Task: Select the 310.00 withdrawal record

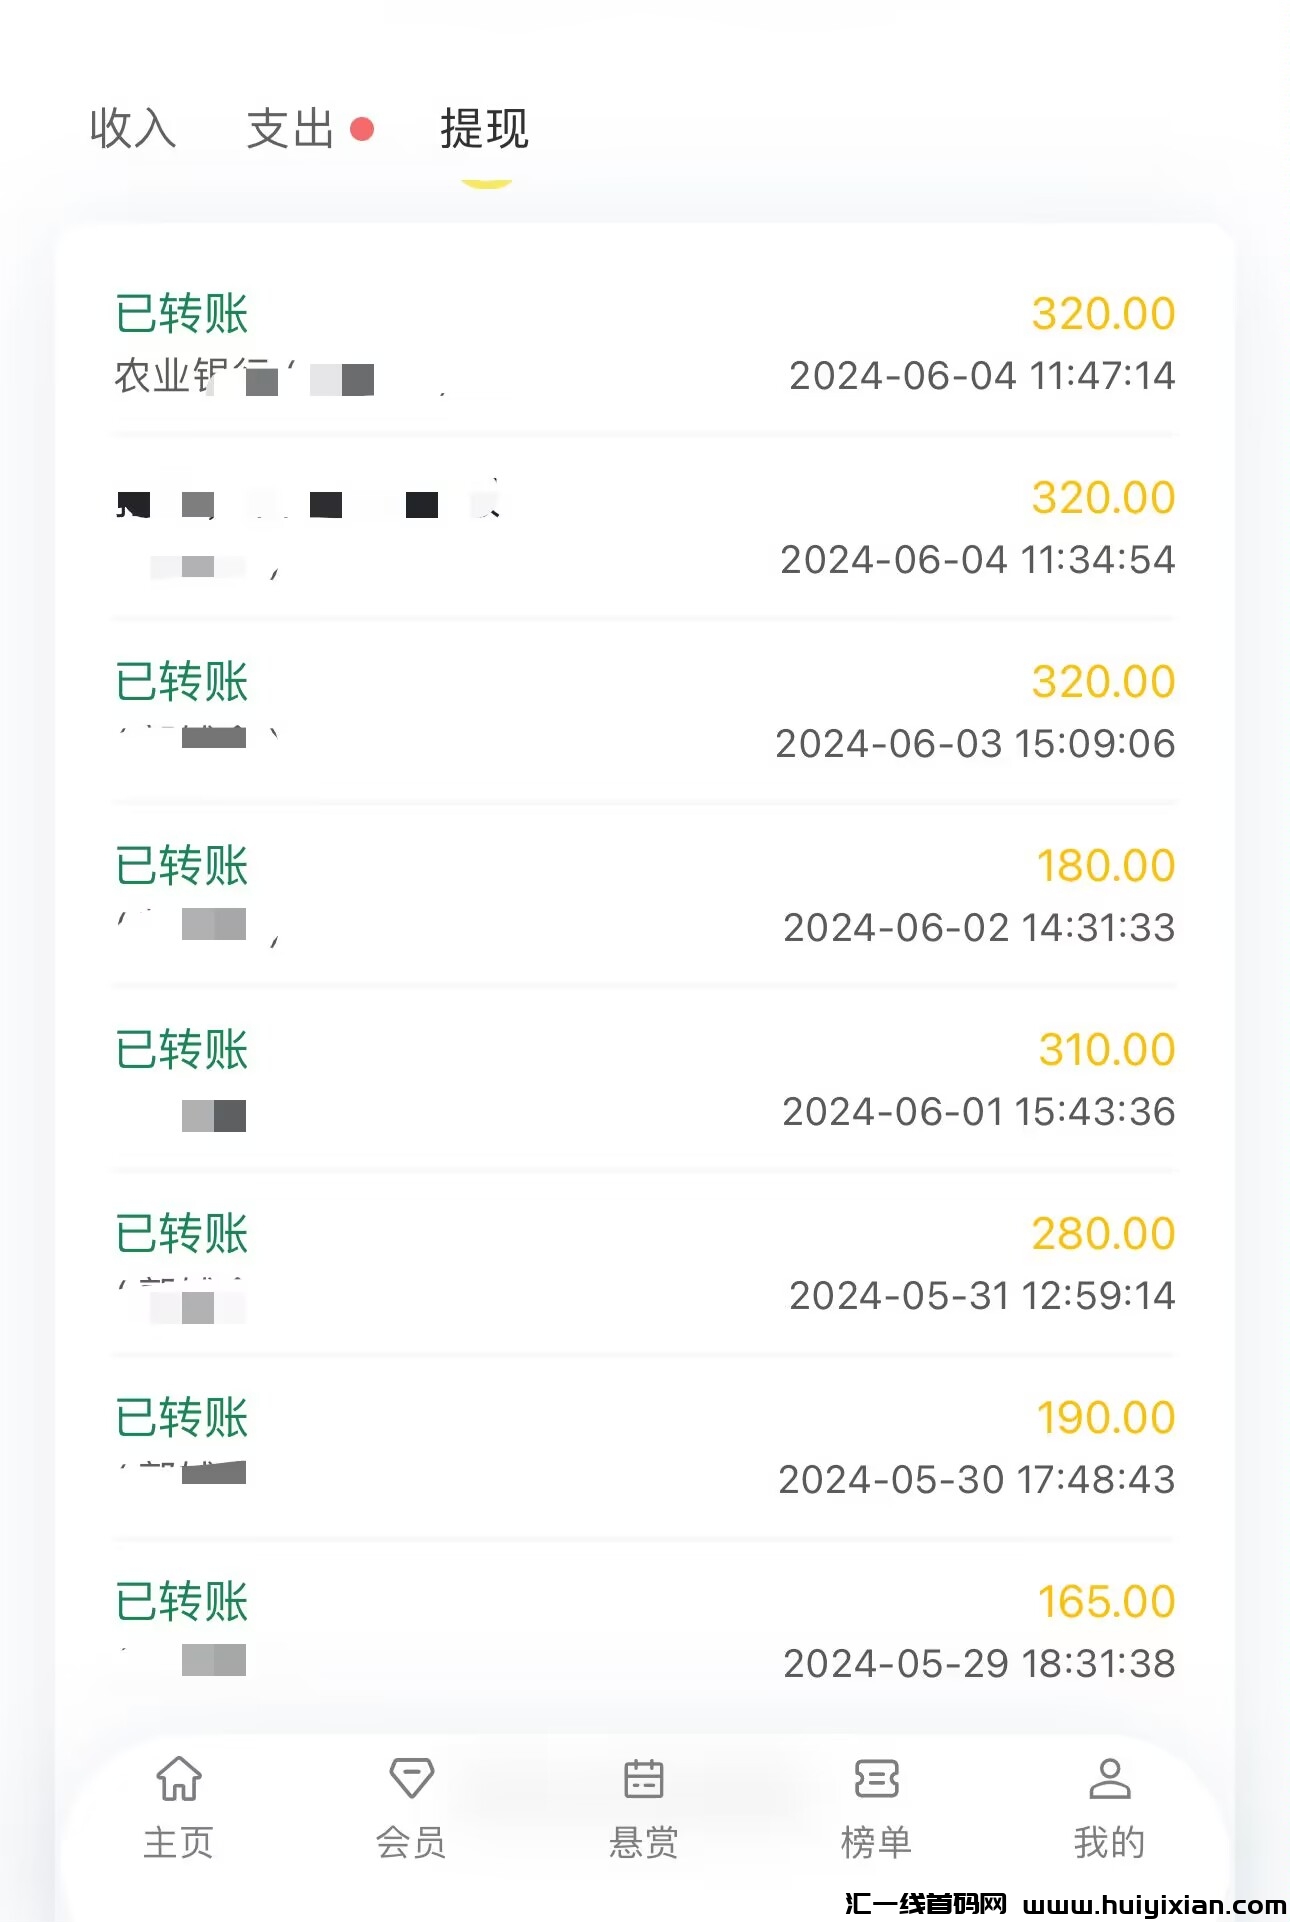Action: (644, 1079)
